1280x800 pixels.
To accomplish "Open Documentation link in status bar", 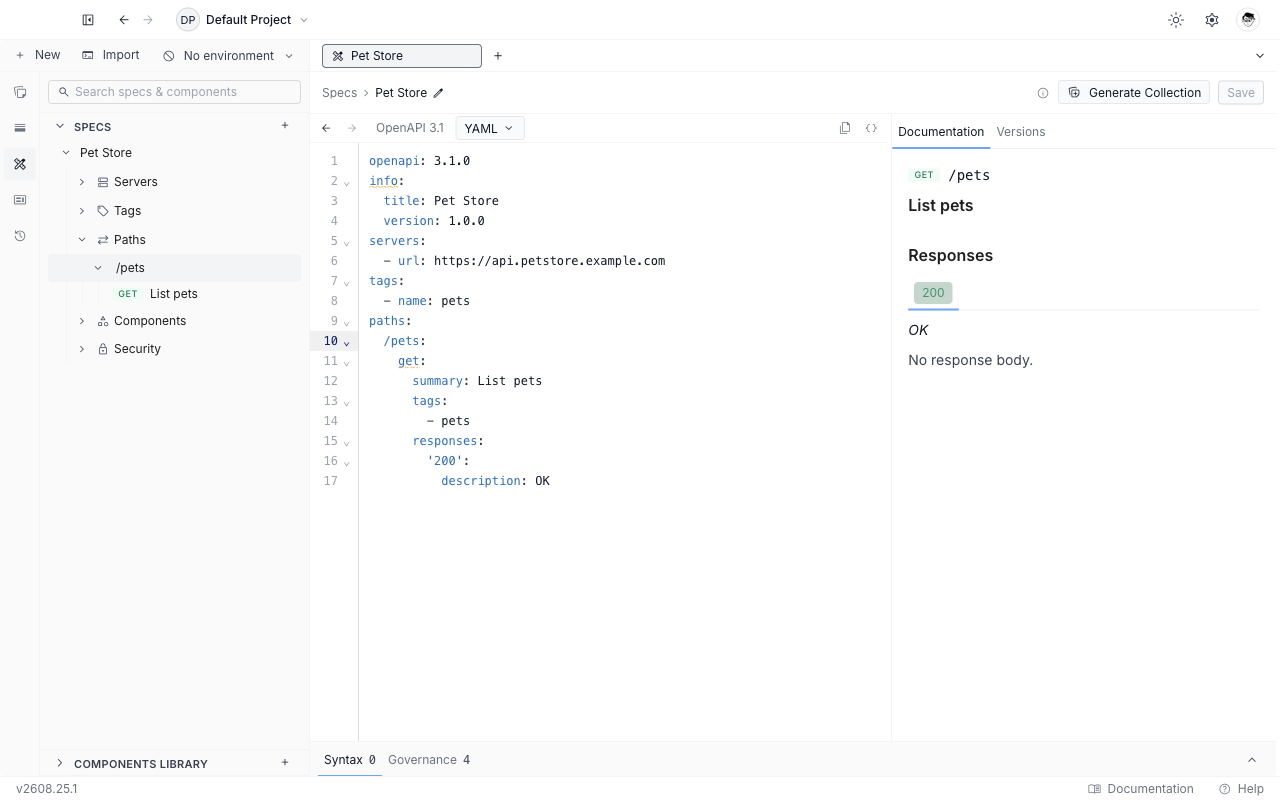I will 1141,789.
